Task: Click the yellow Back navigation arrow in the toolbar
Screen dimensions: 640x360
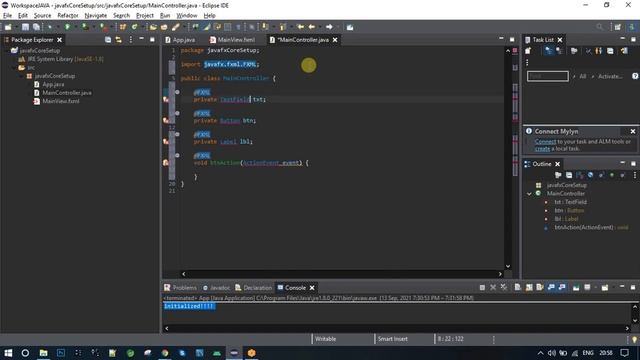Action: (312, 27)
